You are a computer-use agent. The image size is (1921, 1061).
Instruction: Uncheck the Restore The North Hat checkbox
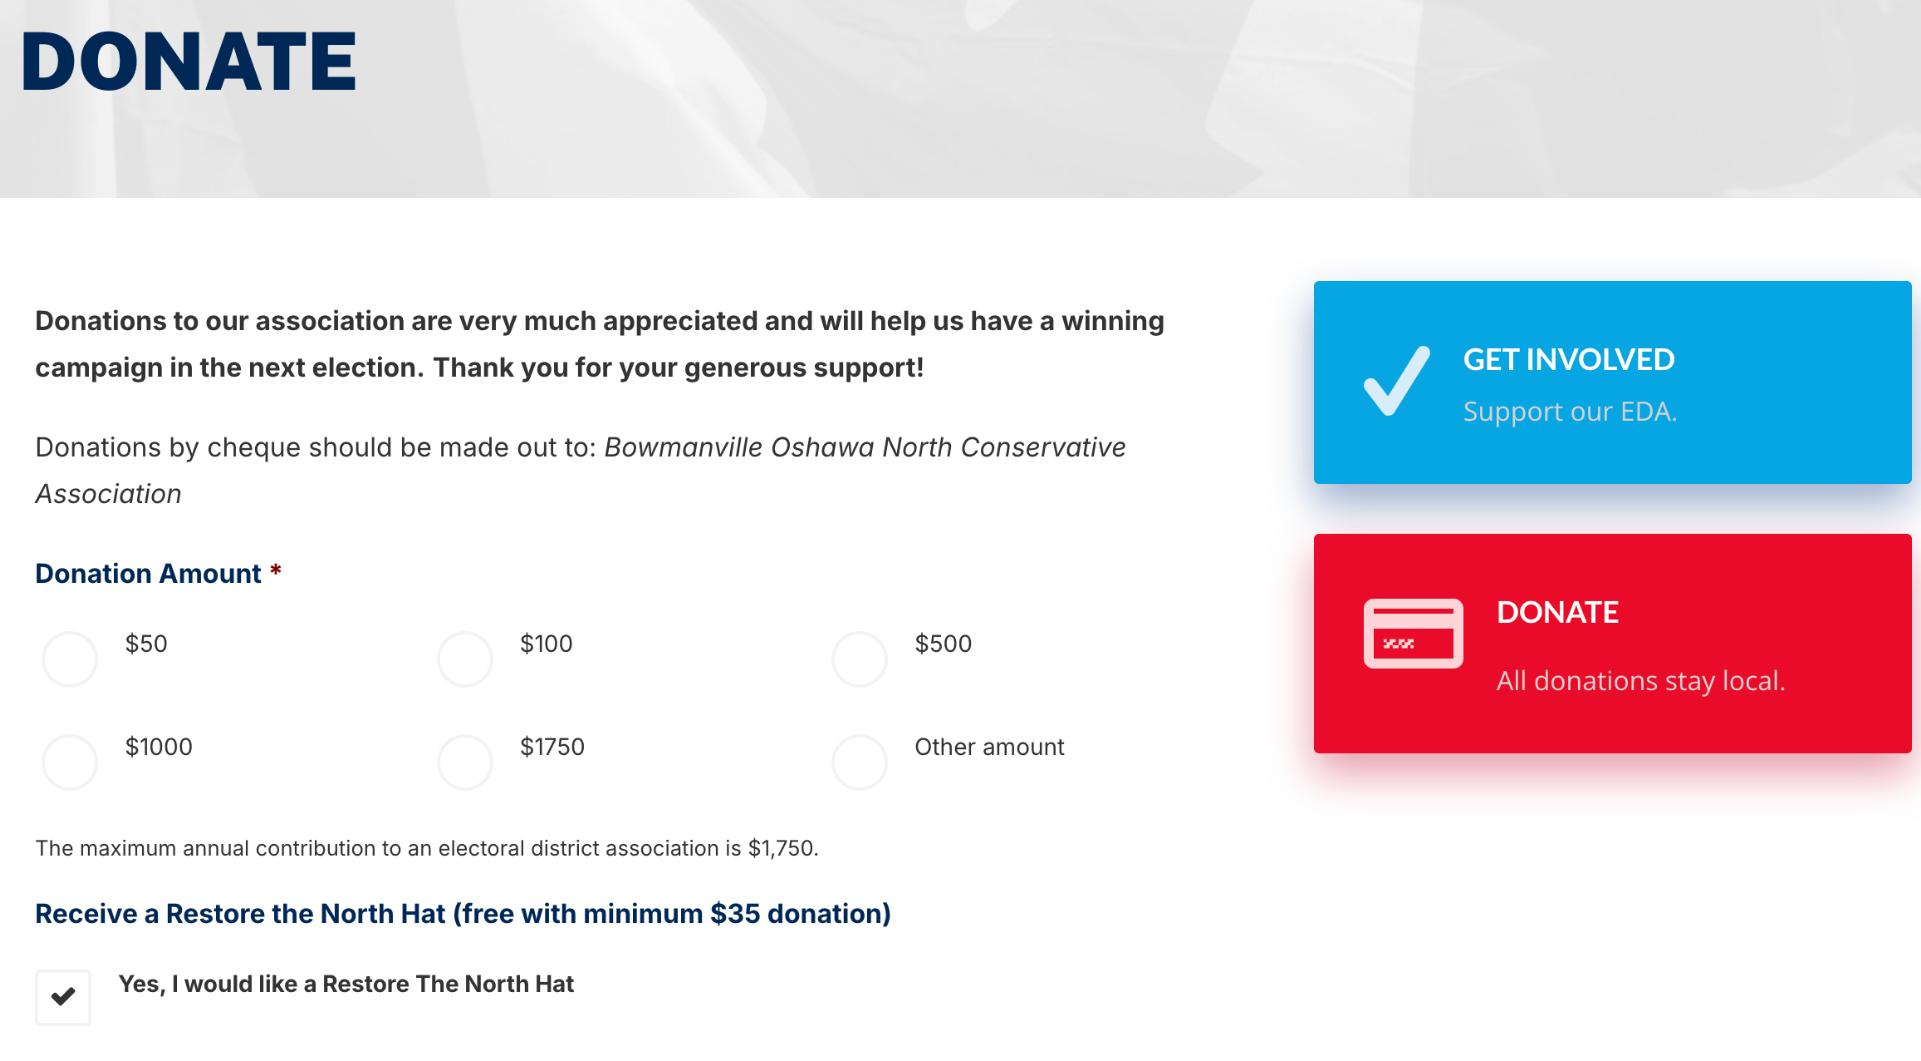[x=63, y=997]
